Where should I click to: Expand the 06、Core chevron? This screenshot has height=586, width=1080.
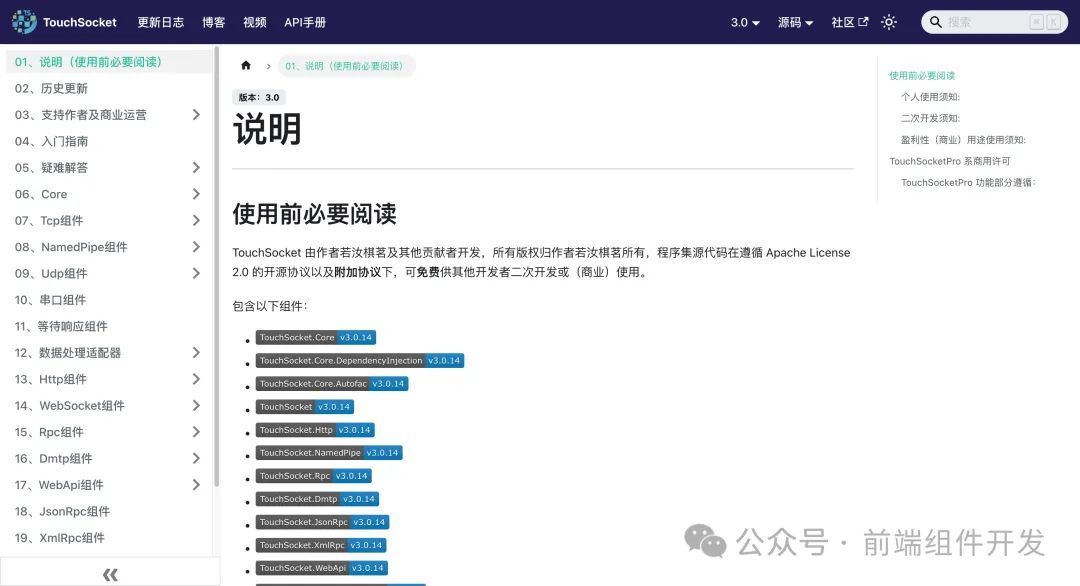196,194
